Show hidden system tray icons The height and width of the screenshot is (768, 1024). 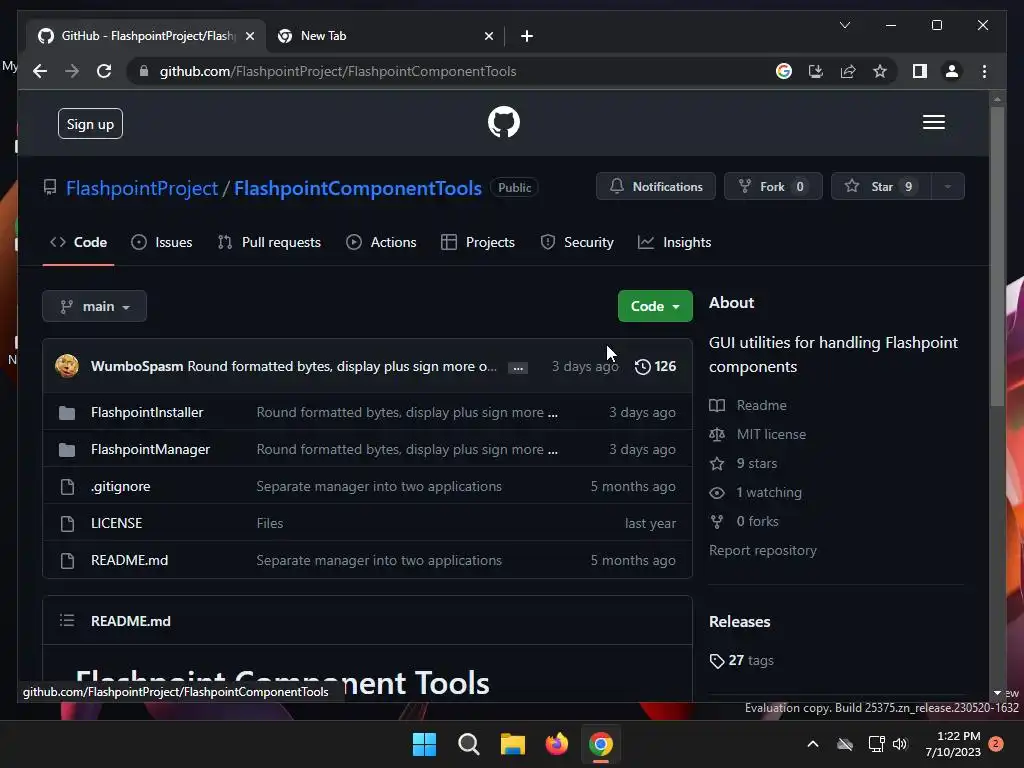(813, 744)
